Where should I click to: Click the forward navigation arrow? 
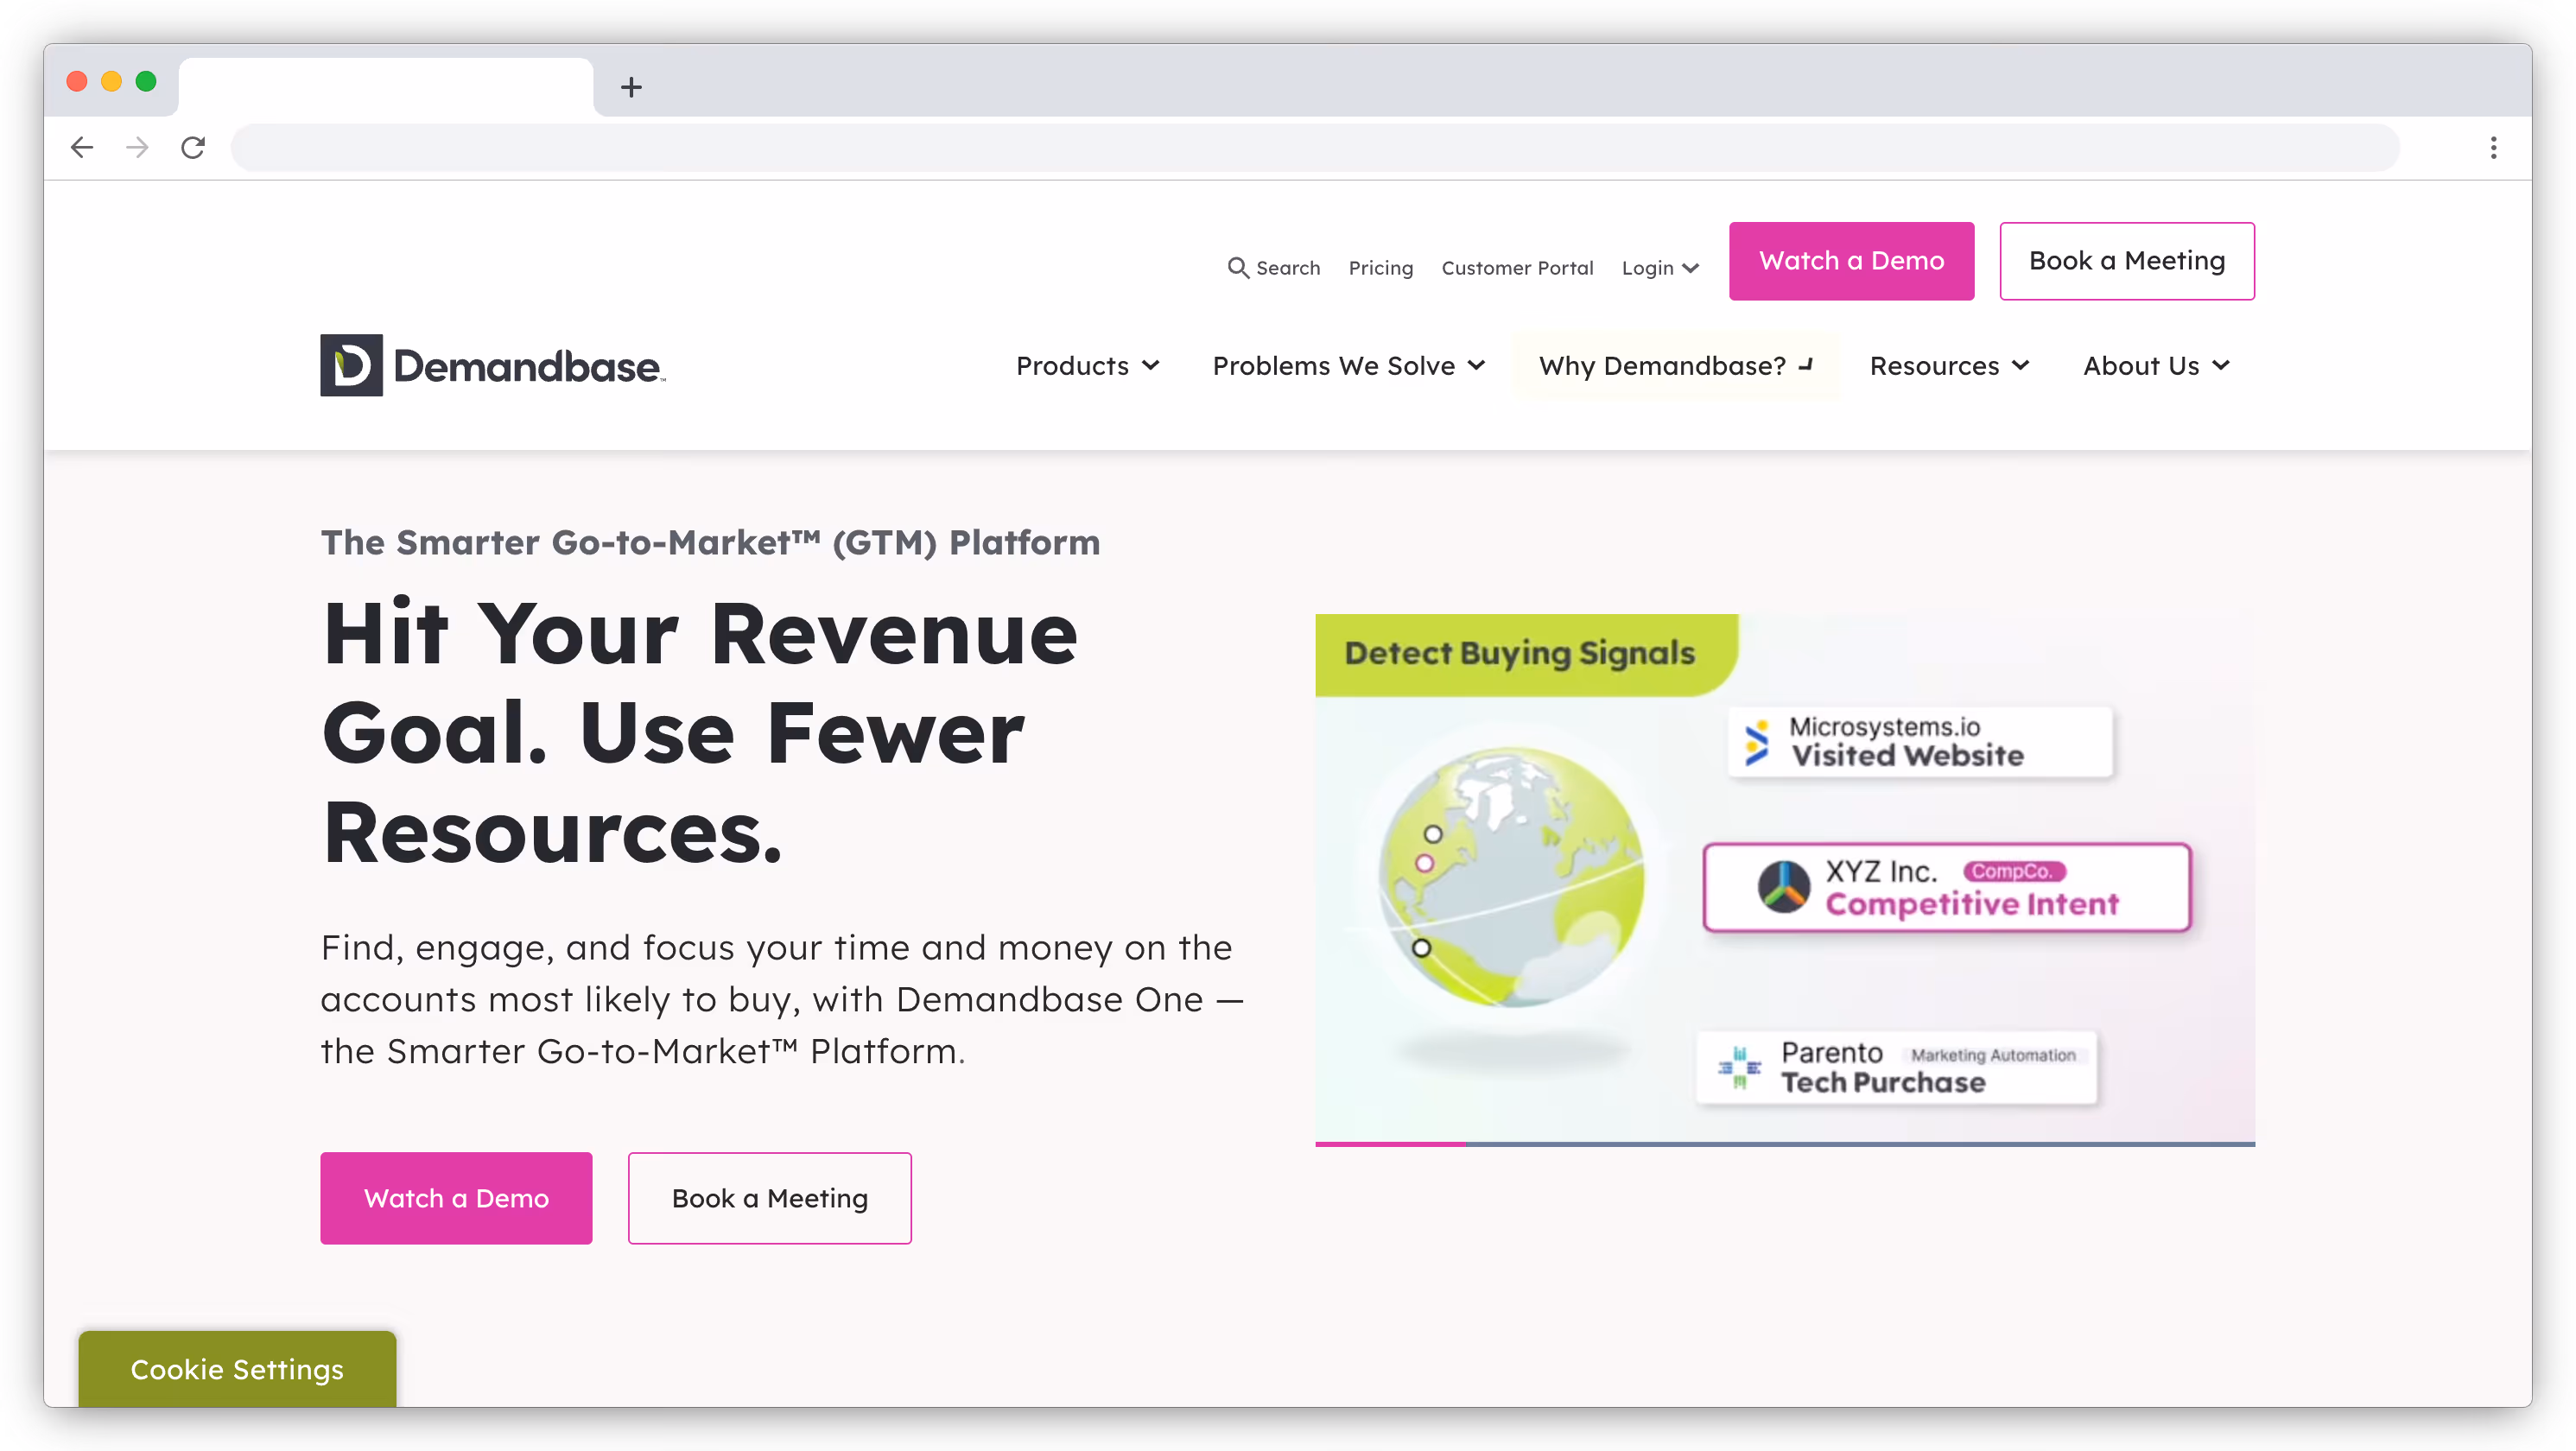(x=137, y=147)
